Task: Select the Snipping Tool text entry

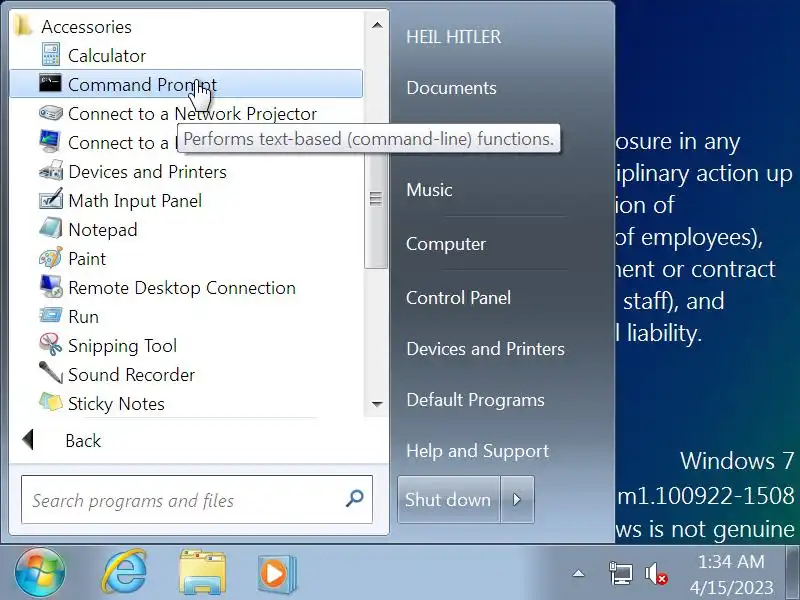Action: (x=122, y=346)
